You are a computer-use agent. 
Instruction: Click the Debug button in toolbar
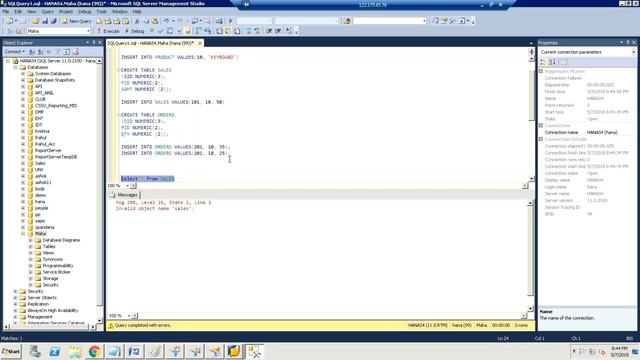click(135, 31)
